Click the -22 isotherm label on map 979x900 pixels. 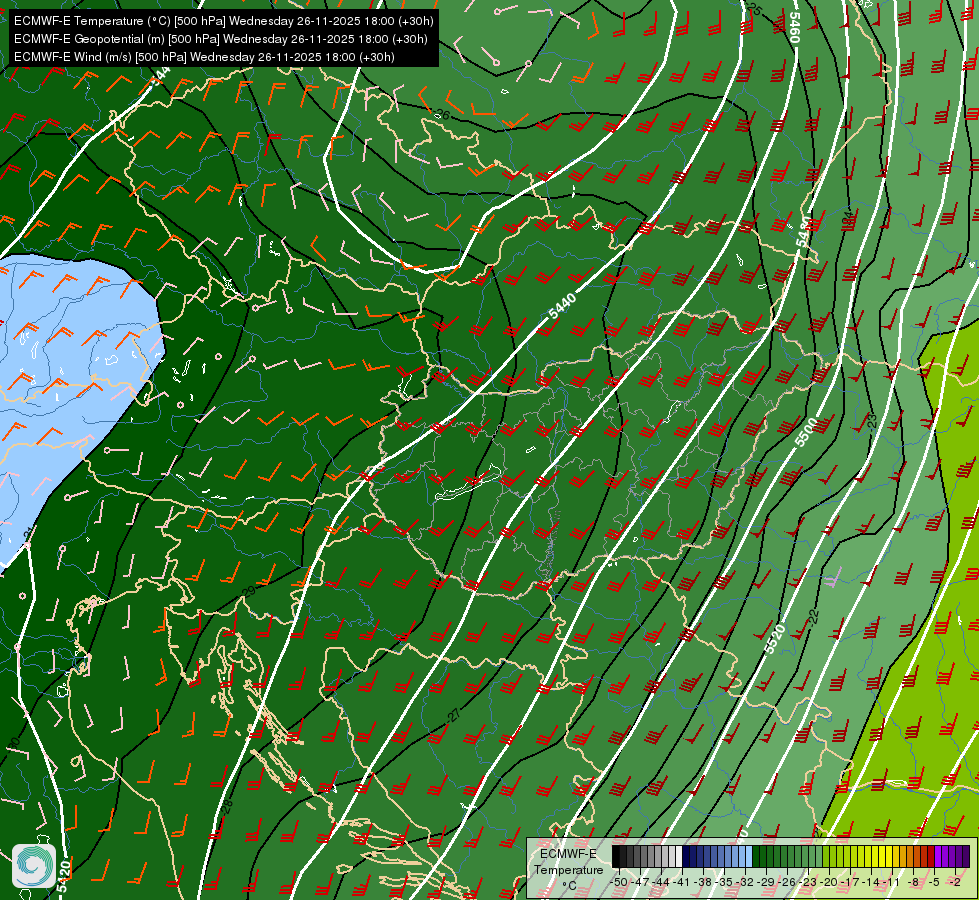[813, 617]
